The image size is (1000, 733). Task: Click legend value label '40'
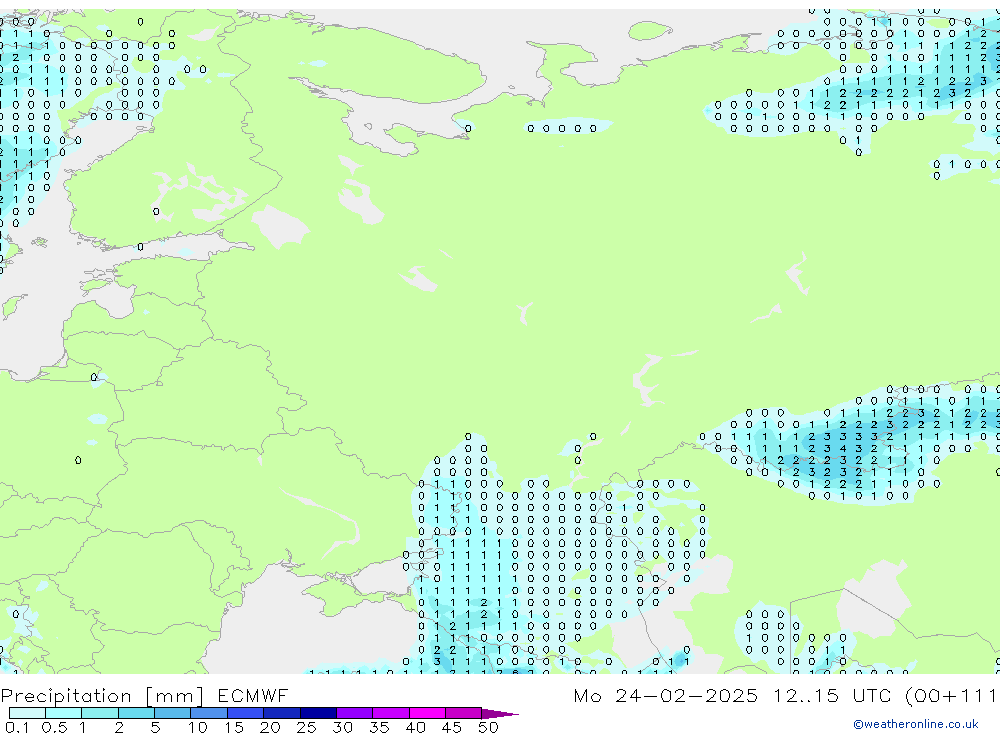click(x=415, y=727)
